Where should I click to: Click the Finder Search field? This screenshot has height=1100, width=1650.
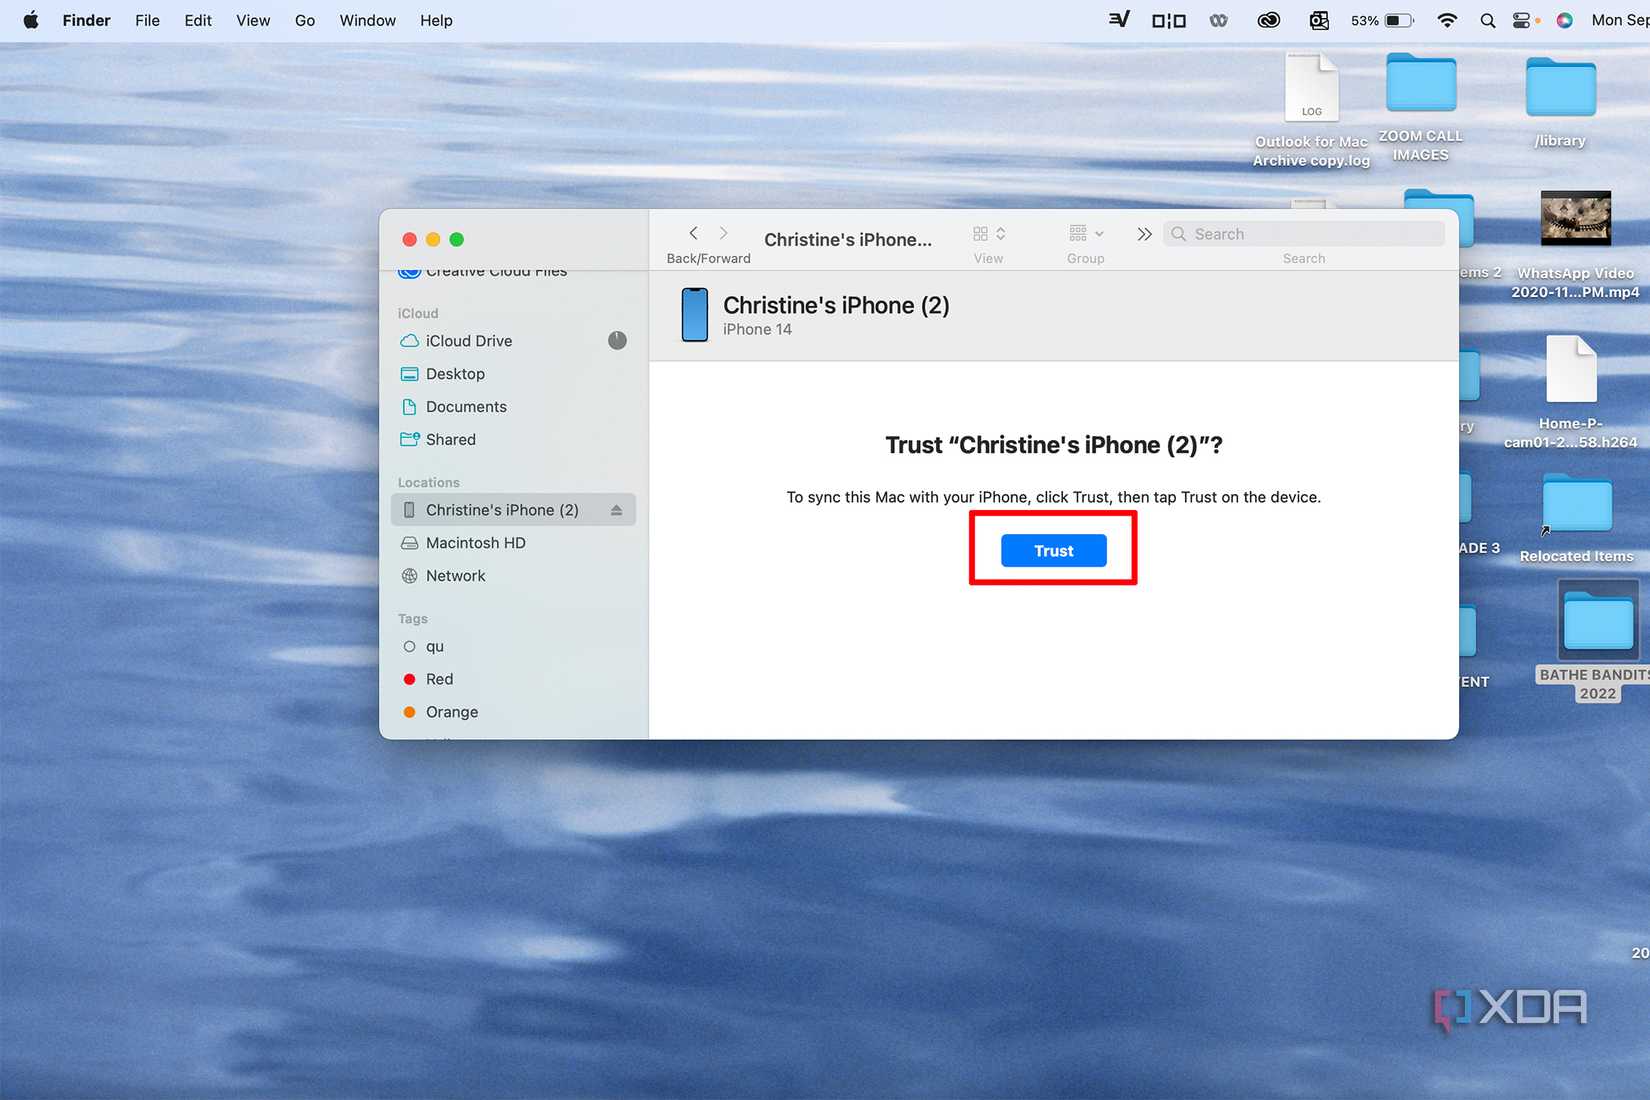pyautogui.click(x=1304, y=234)
